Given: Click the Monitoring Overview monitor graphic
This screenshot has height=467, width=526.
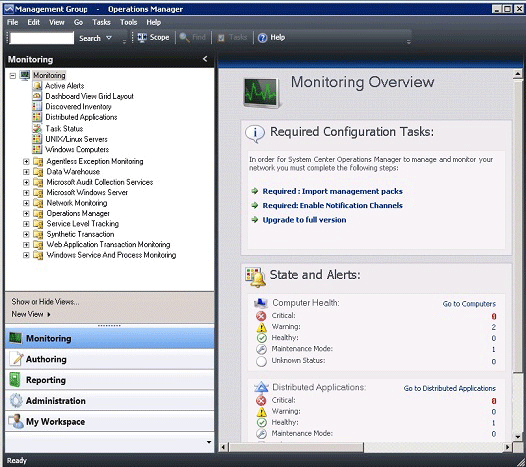Looking at the screenshot, I should click(x=261, y=93).
